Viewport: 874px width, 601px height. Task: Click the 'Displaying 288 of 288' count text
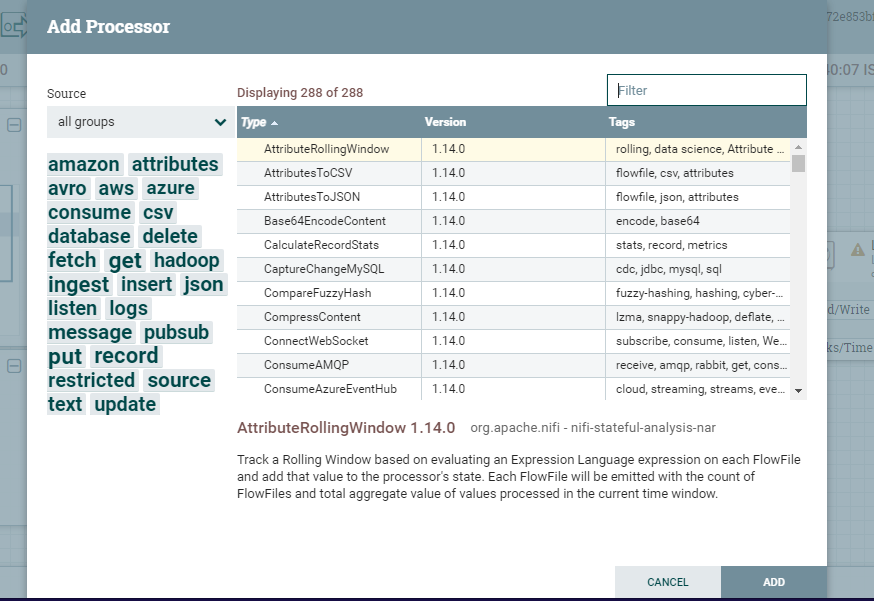click(300, 93)
